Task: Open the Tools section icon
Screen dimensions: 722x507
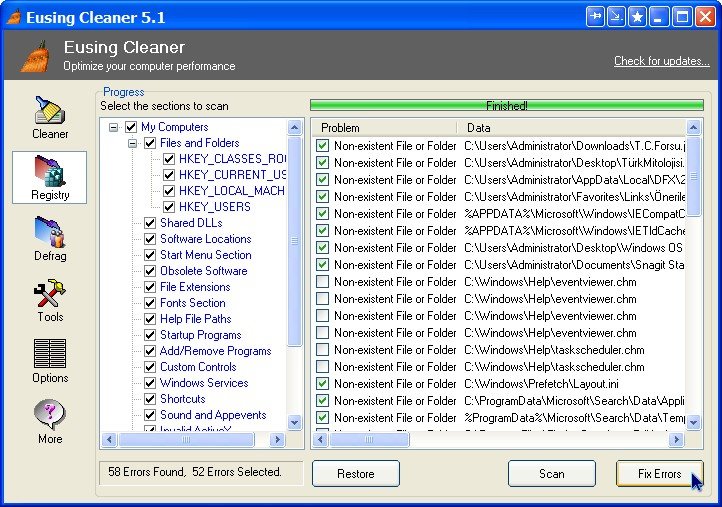Action: pyautogui.click(x=50, y=300)
